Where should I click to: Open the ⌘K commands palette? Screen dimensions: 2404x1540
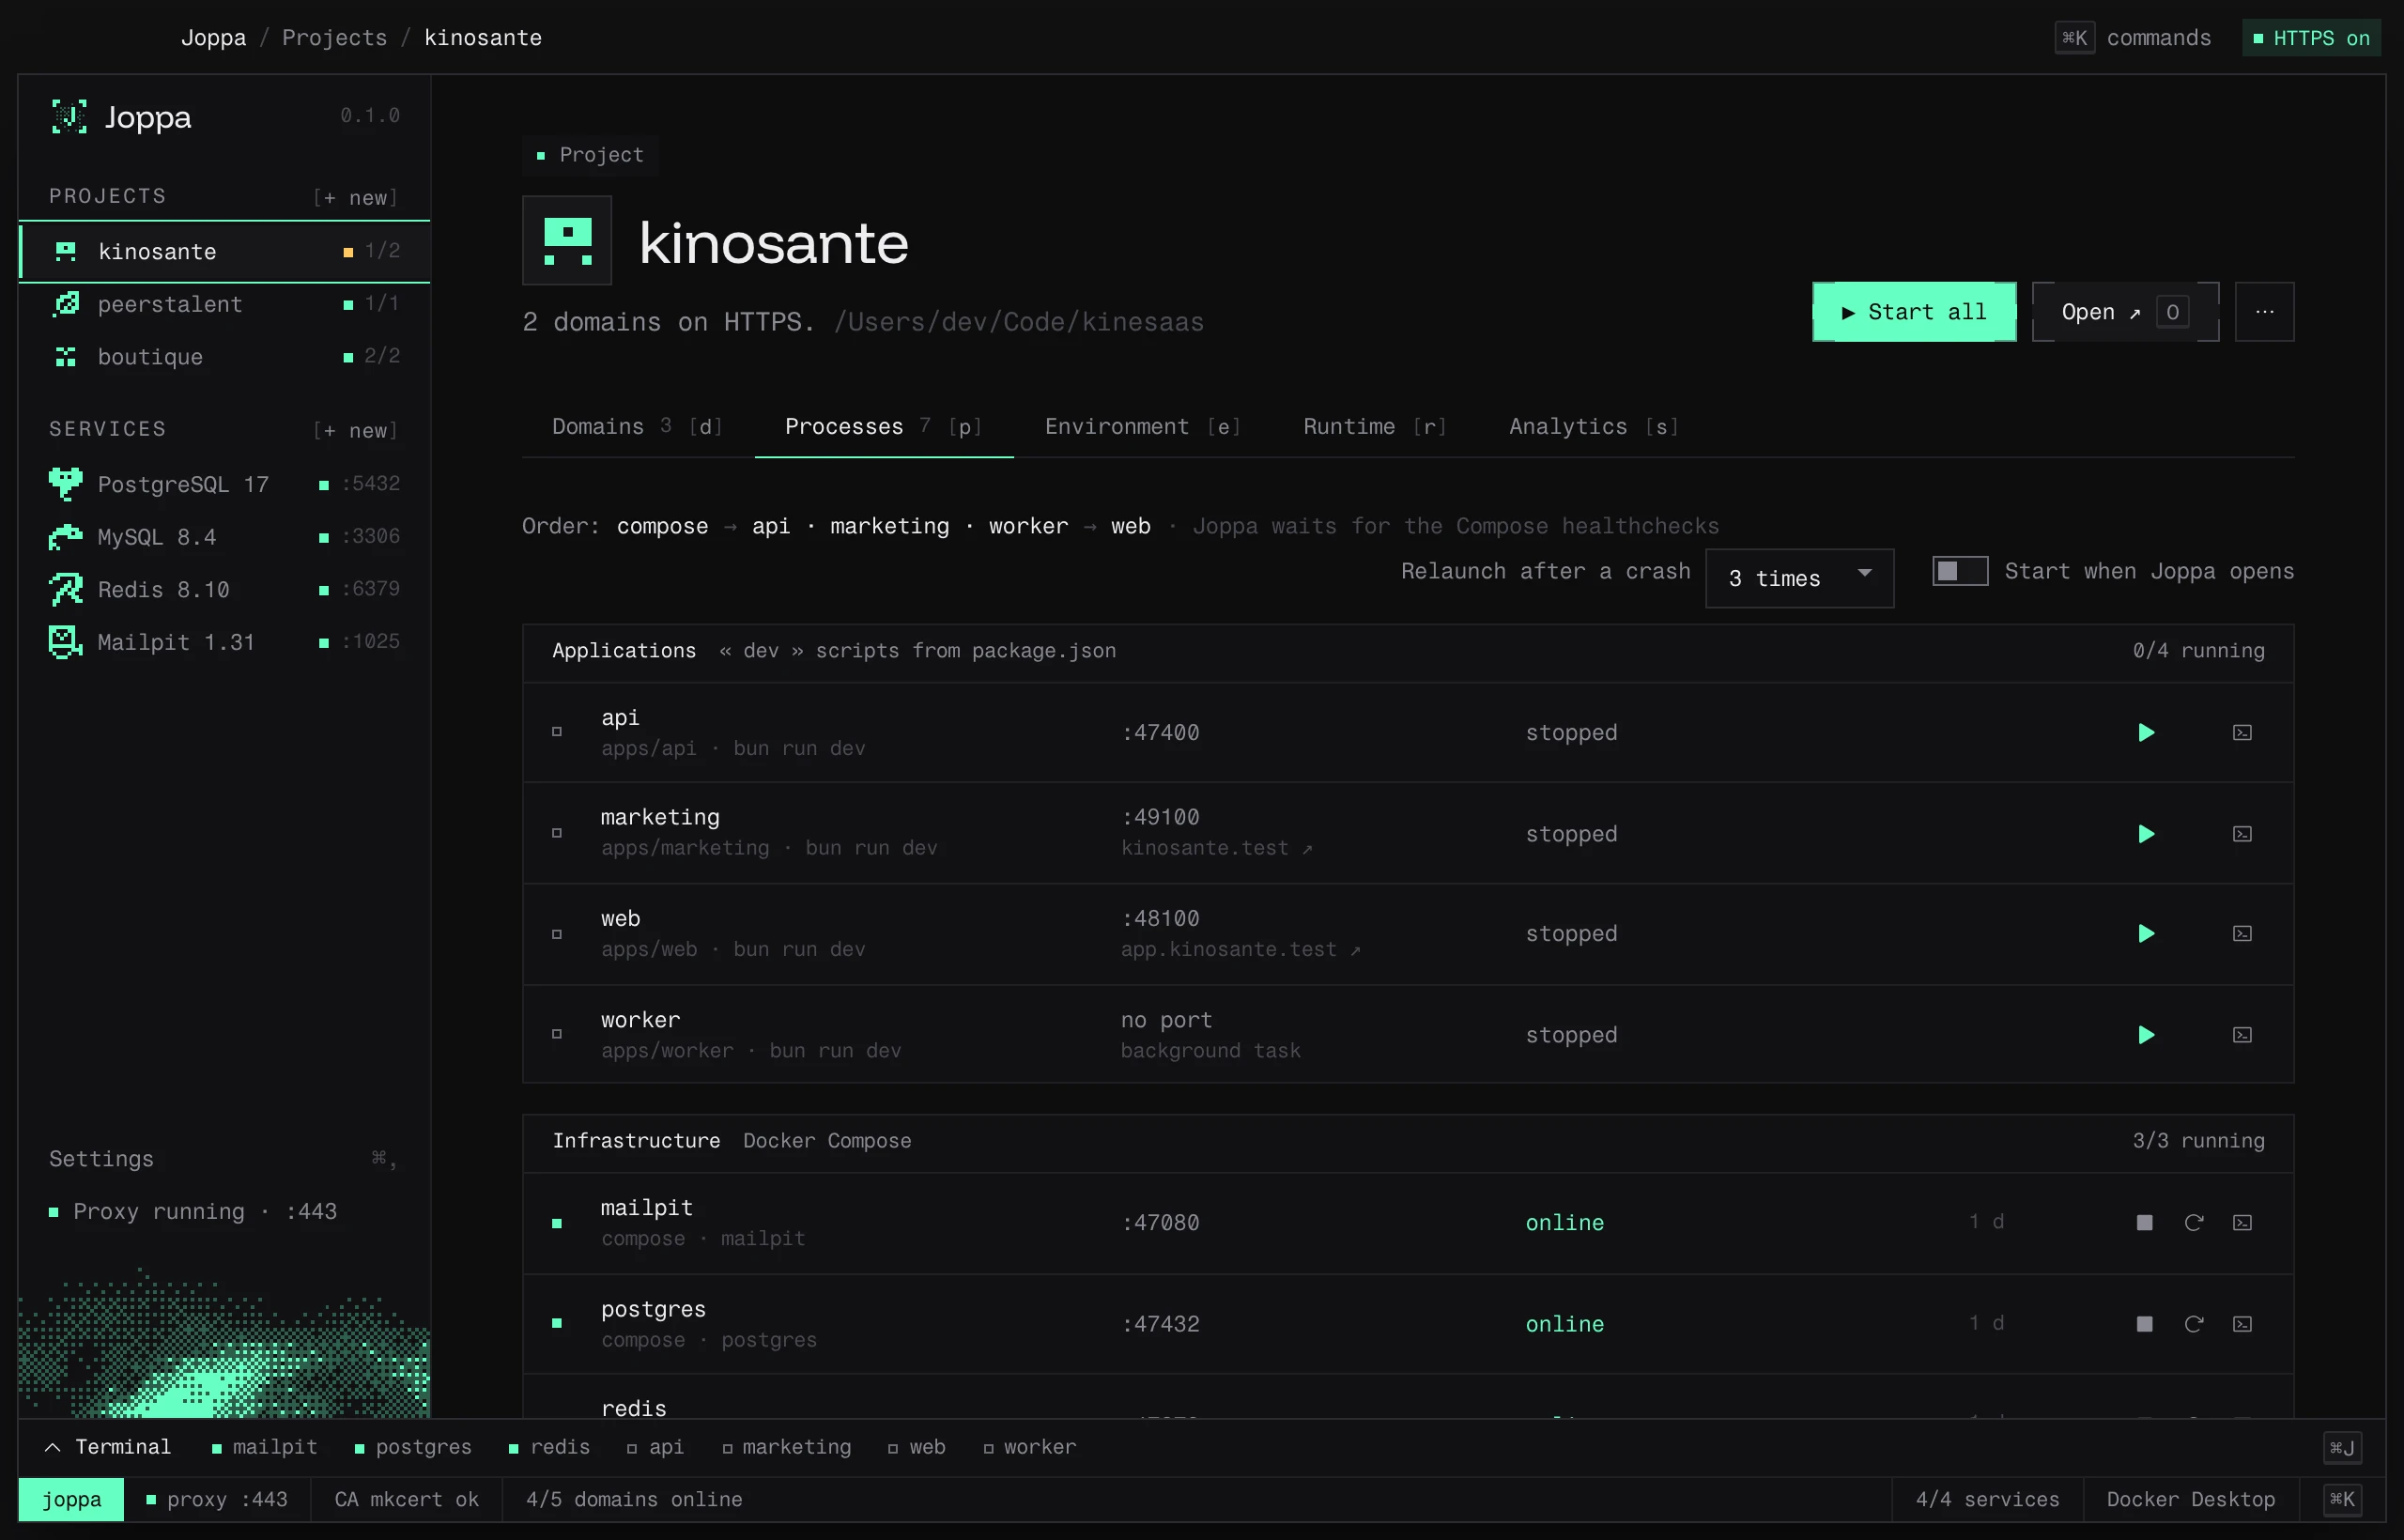tap(2133, 38)
